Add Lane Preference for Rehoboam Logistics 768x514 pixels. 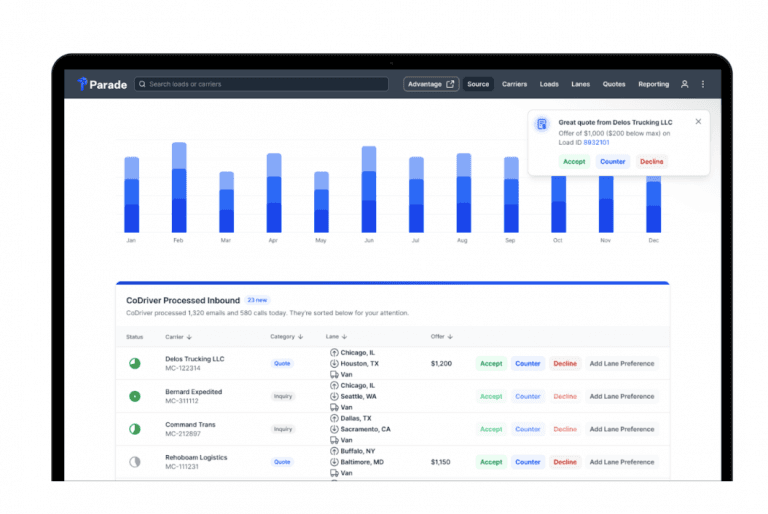pos(622,462)
